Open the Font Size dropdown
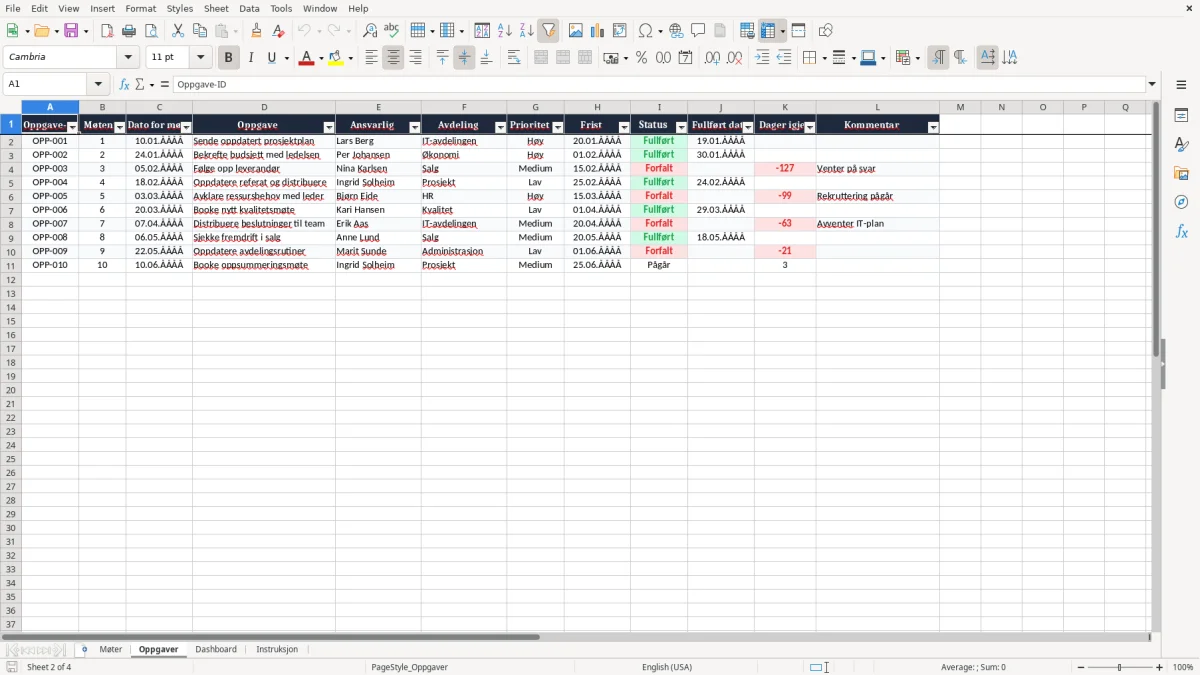The width and height of the screenshot is (1200, 675). (200, 57)
